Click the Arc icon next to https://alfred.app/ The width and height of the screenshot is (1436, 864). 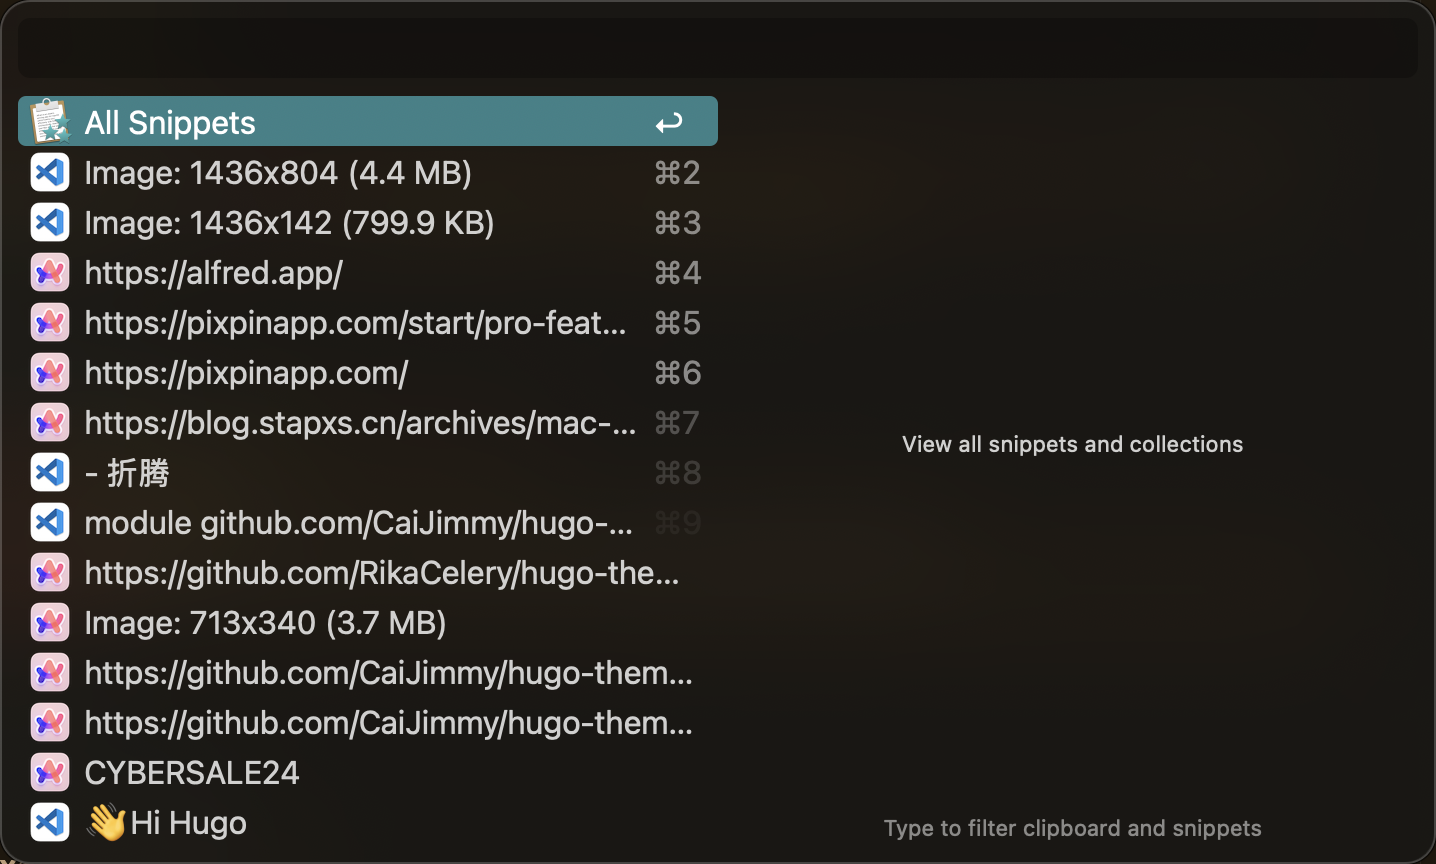pyautogui.click(x=49, y=273)
